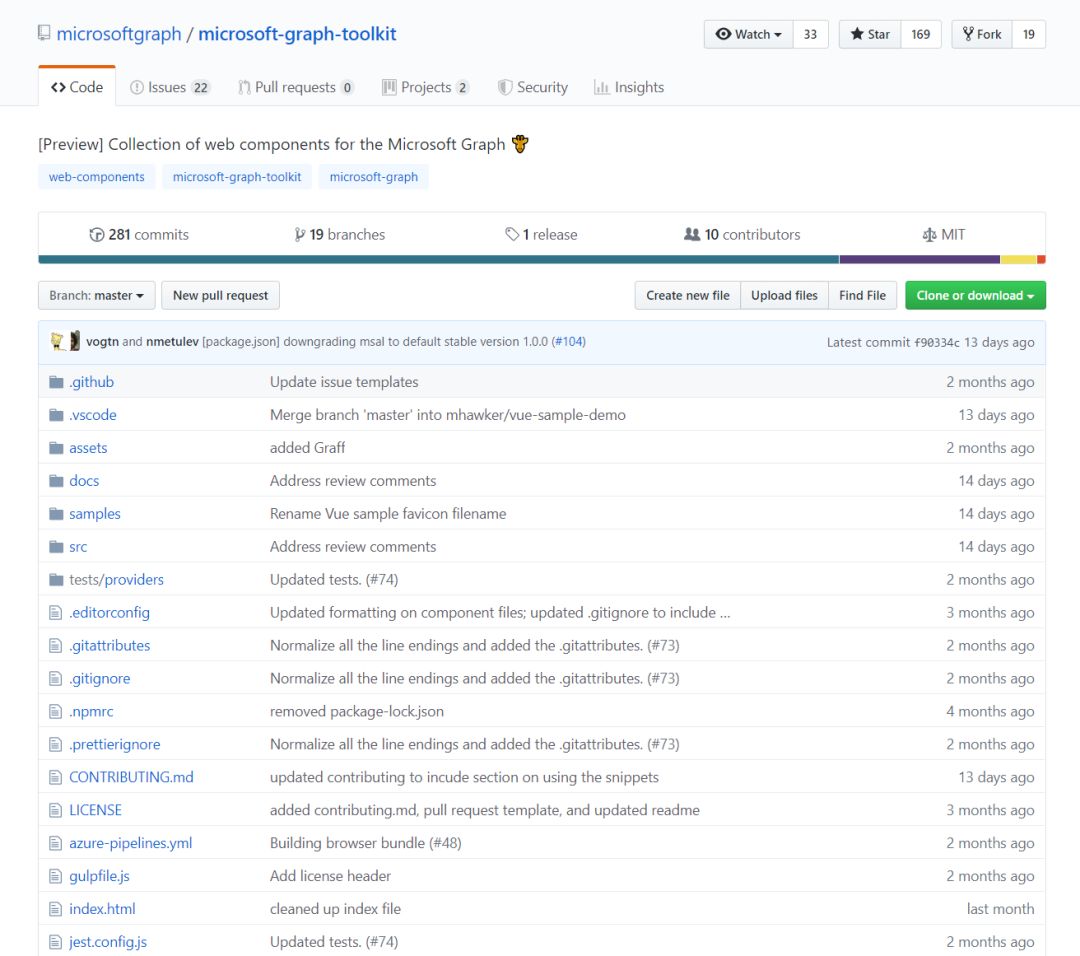Open commit message 'added Graff'

tap(307, 448)
